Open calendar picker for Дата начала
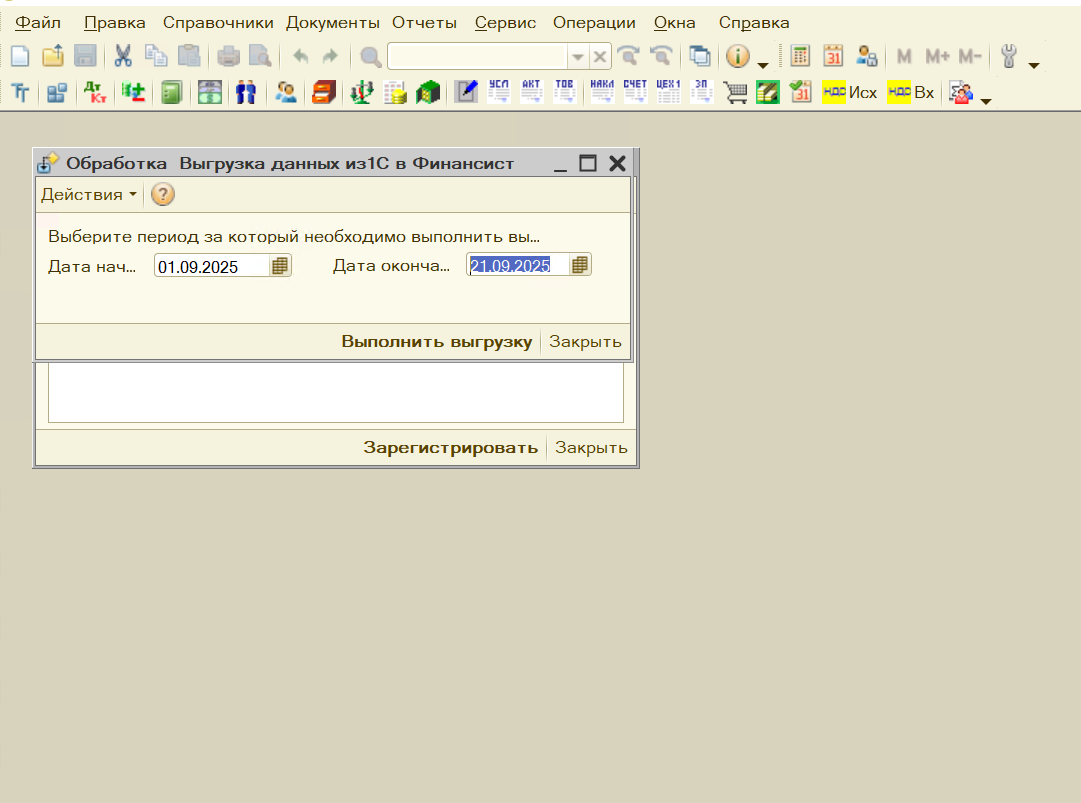The image size is (1081, 803). [x=280, y=266]
